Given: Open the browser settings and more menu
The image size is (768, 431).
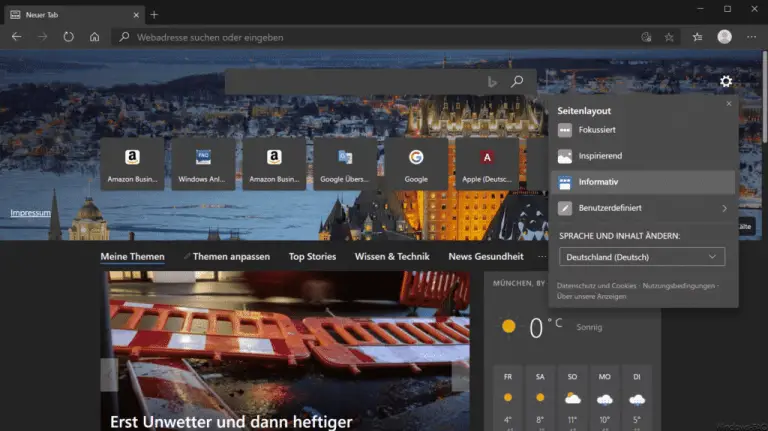Looking at the screenshot, I should tap(751, 37).
